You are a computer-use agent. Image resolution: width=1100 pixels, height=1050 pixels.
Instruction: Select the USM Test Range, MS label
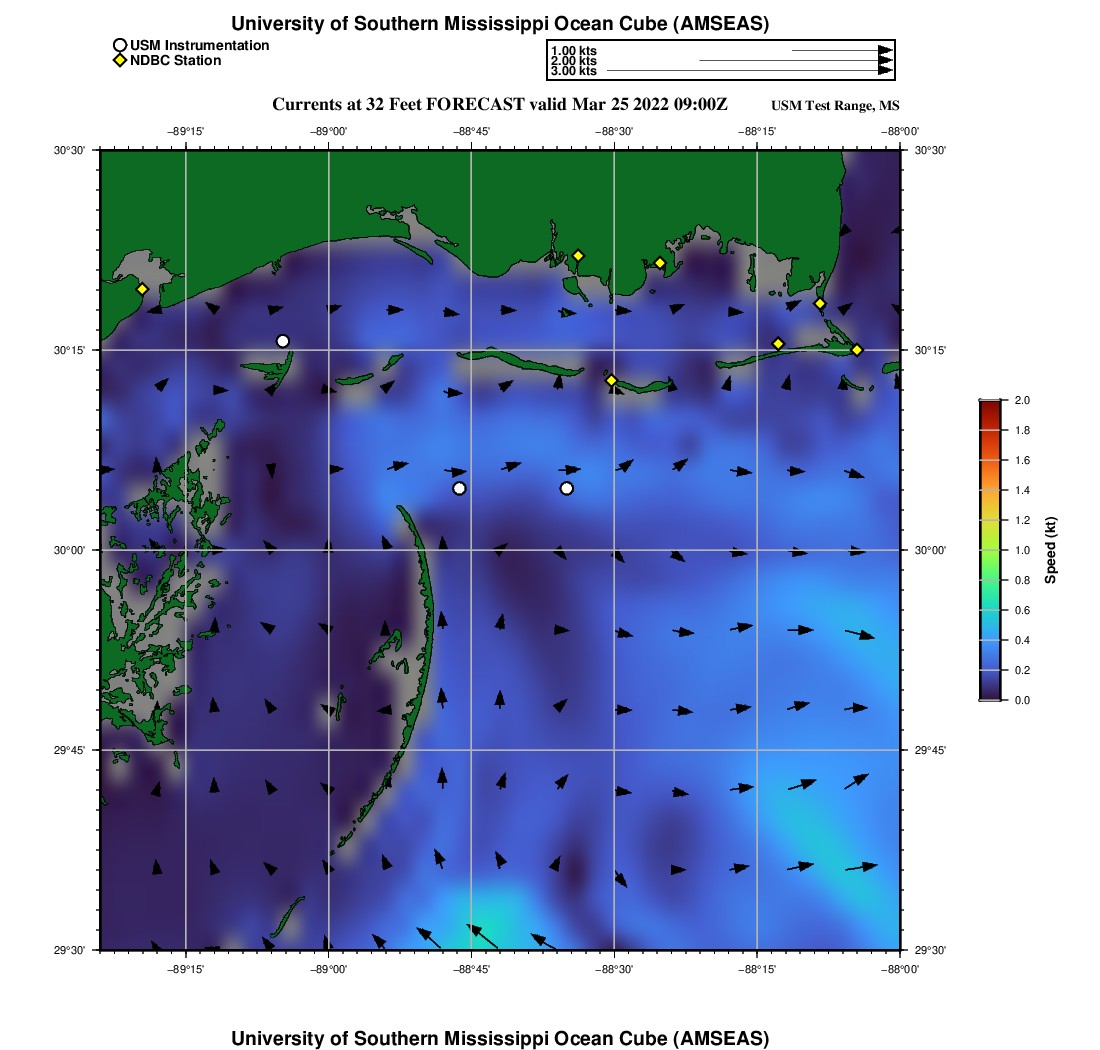point(836,107)
